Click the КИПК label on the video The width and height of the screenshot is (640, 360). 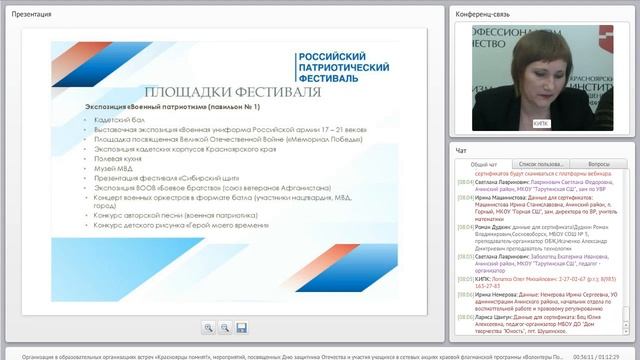pyautogui.click(x=541, y=123)
